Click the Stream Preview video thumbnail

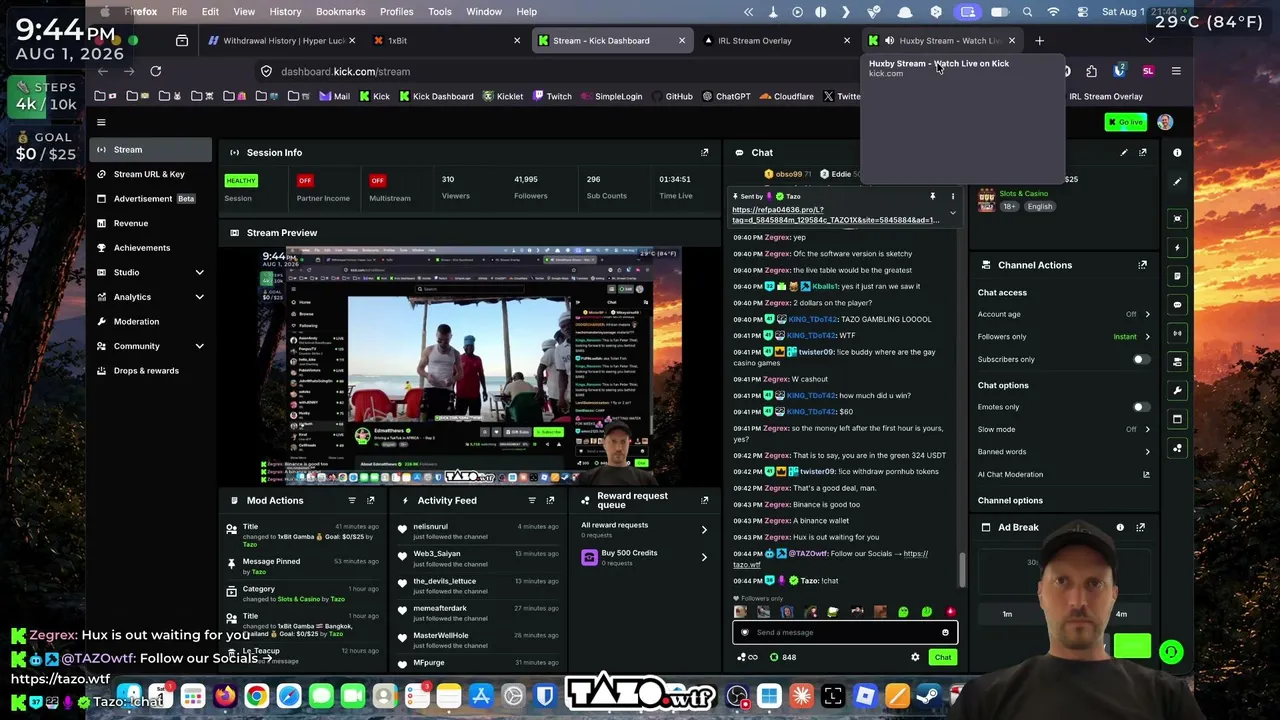click(x=470, y=366)
